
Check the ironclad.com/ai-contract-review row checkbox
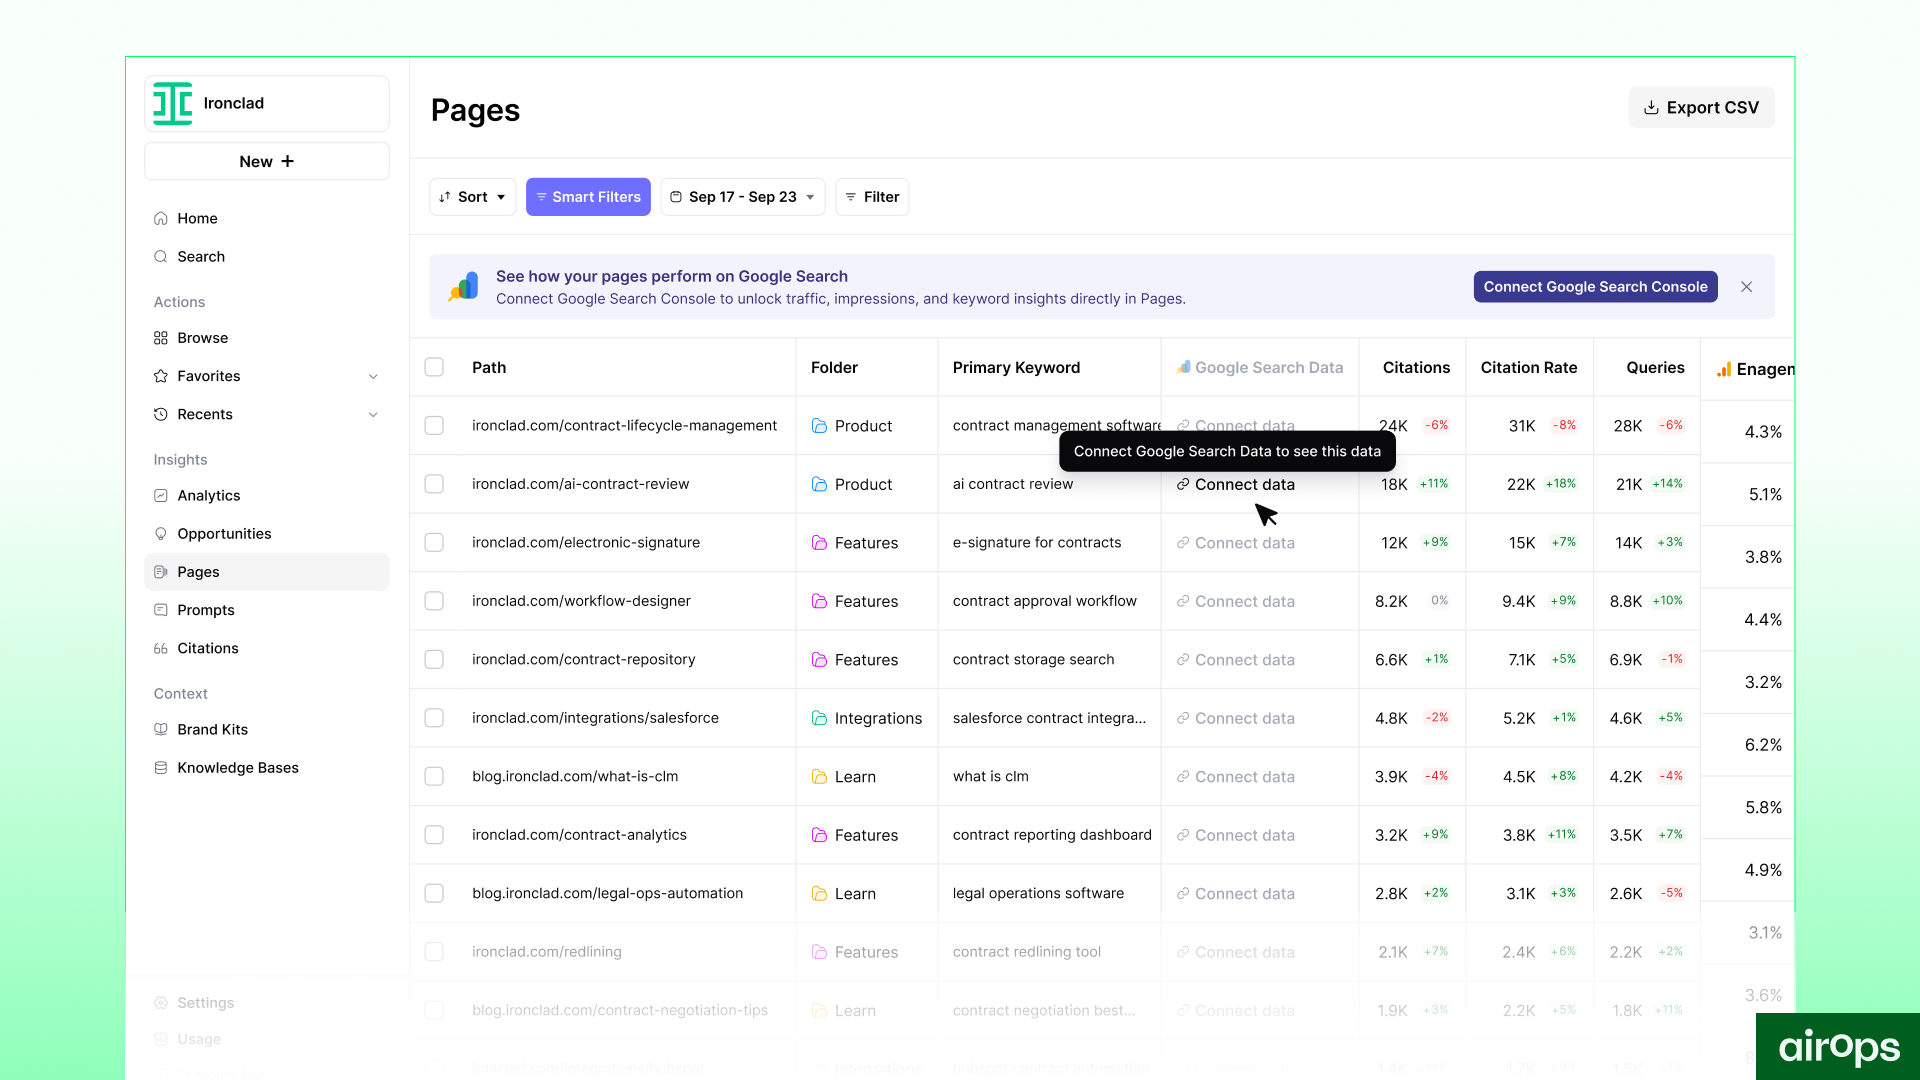click(x=434, y=484)
